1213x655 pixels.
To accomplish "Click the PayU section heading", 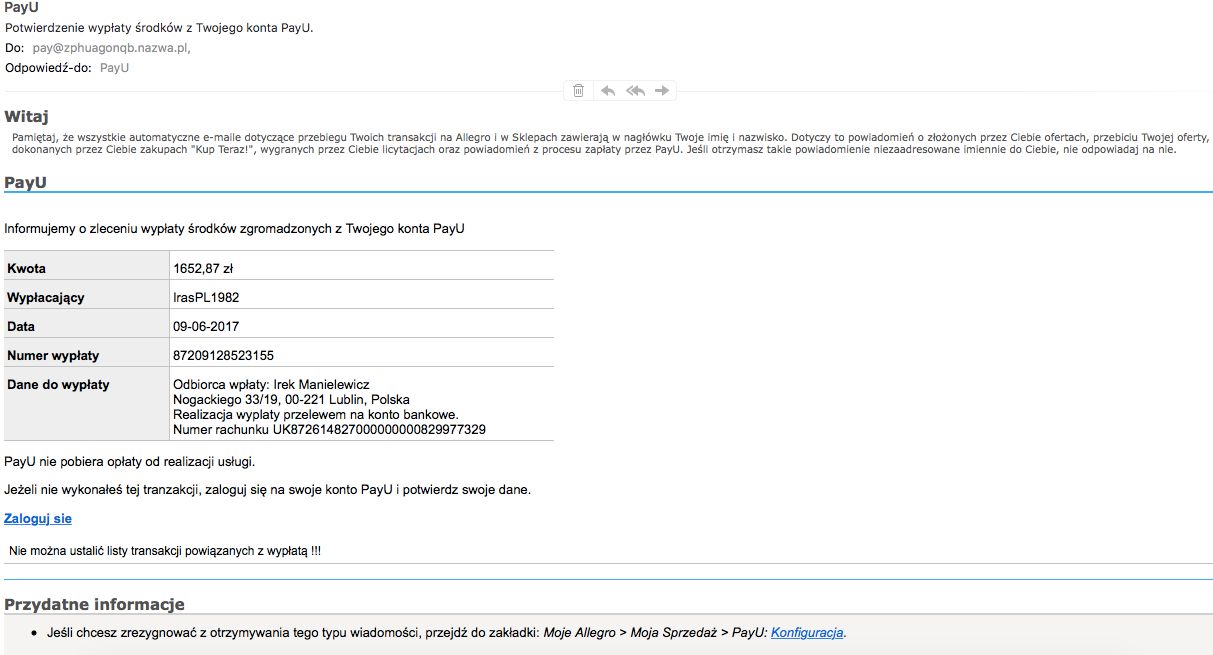I will click(26, 182).
